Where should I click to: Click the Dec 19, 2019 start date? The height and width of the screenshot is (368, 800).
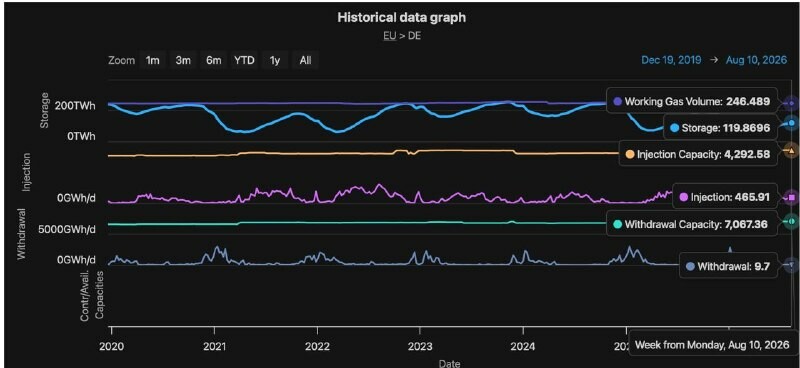point(671,60)
